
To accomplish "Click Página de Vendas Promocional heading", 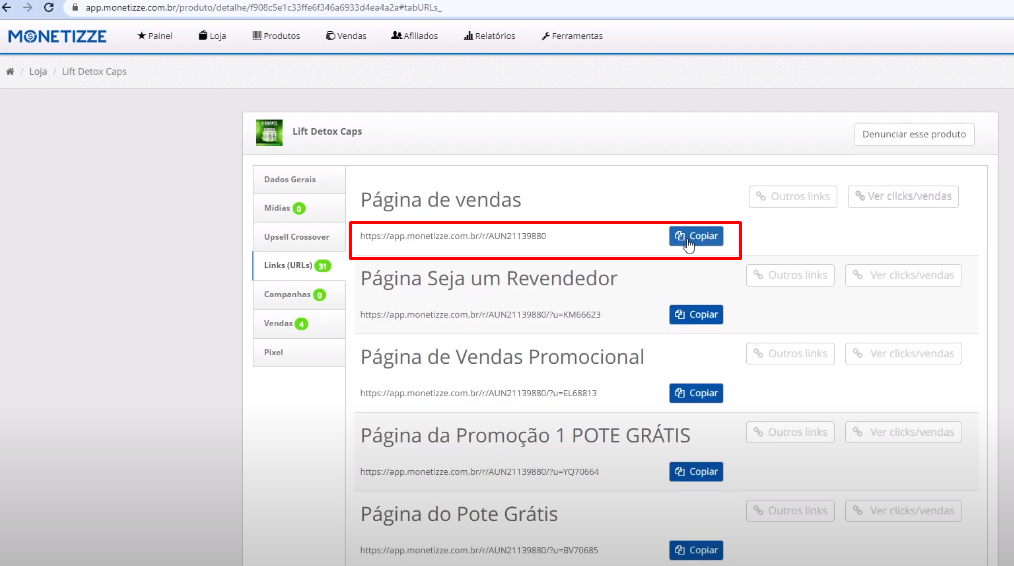I will (x=502, y=357).
